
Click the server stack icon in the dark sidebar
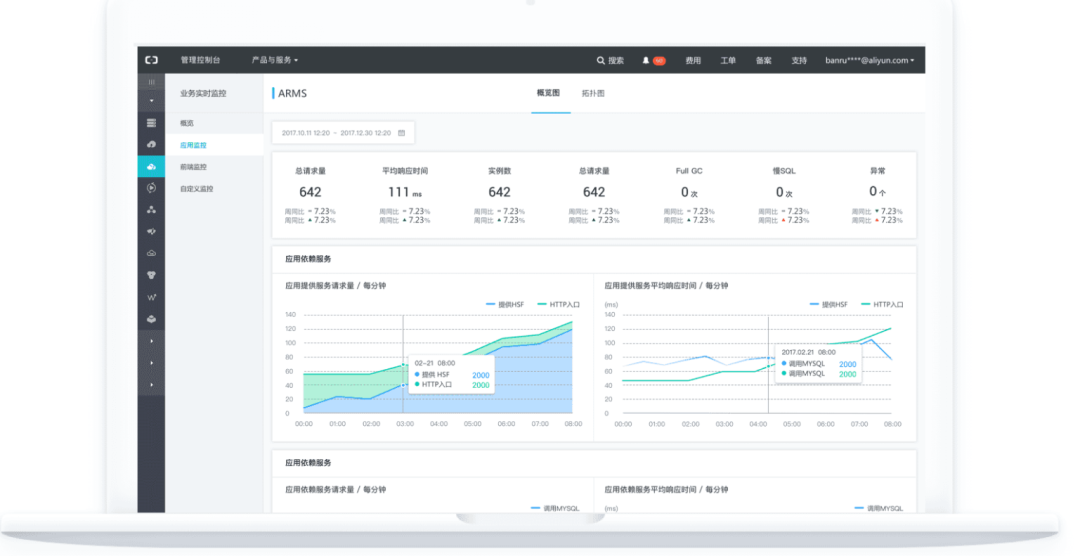(x=152, y=123)
